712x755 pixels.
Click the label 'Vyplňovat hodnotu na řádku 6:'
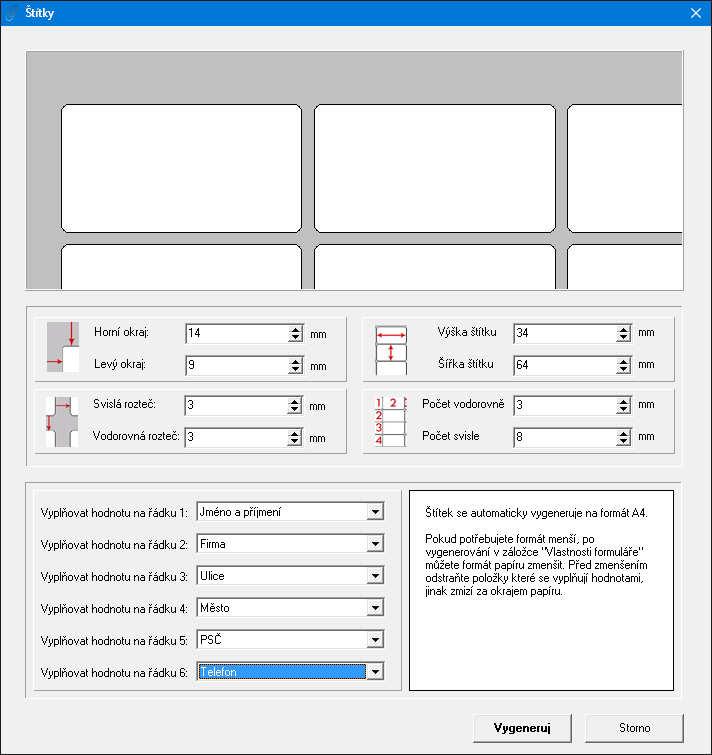114,673
